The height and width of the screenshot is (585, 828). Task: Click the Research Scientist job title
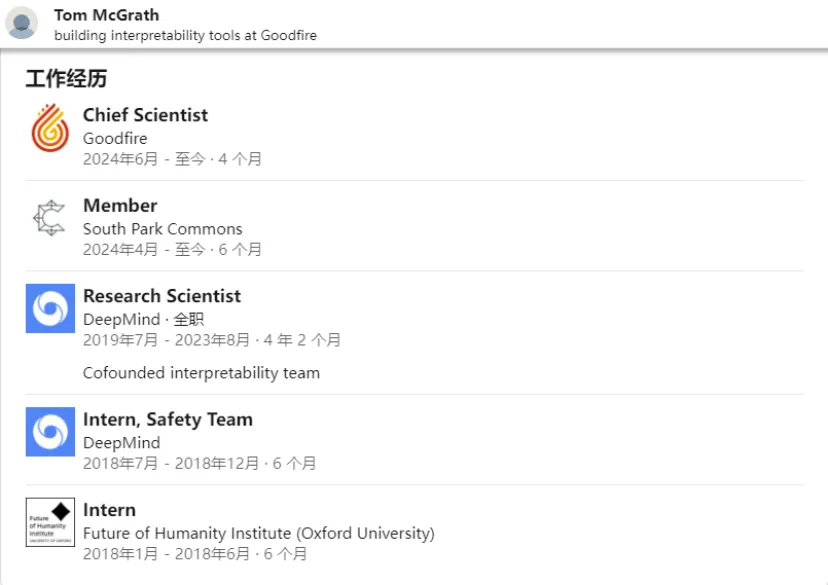pyautogui.click(x=162, y=296)
